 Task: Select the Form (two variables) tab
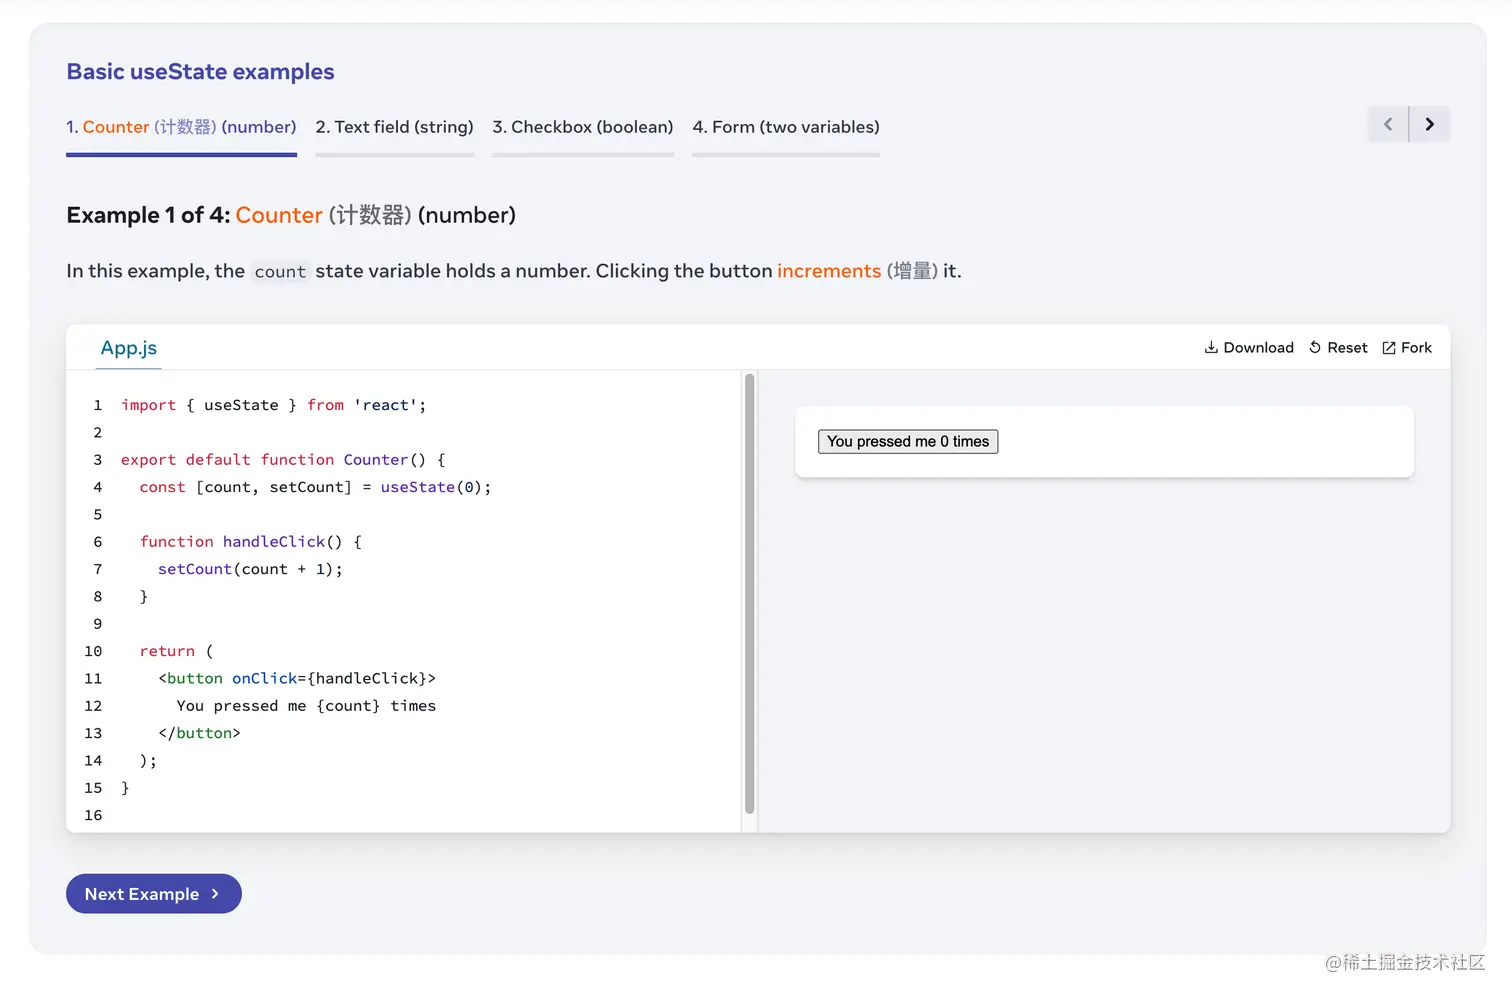tap(786, 127)
